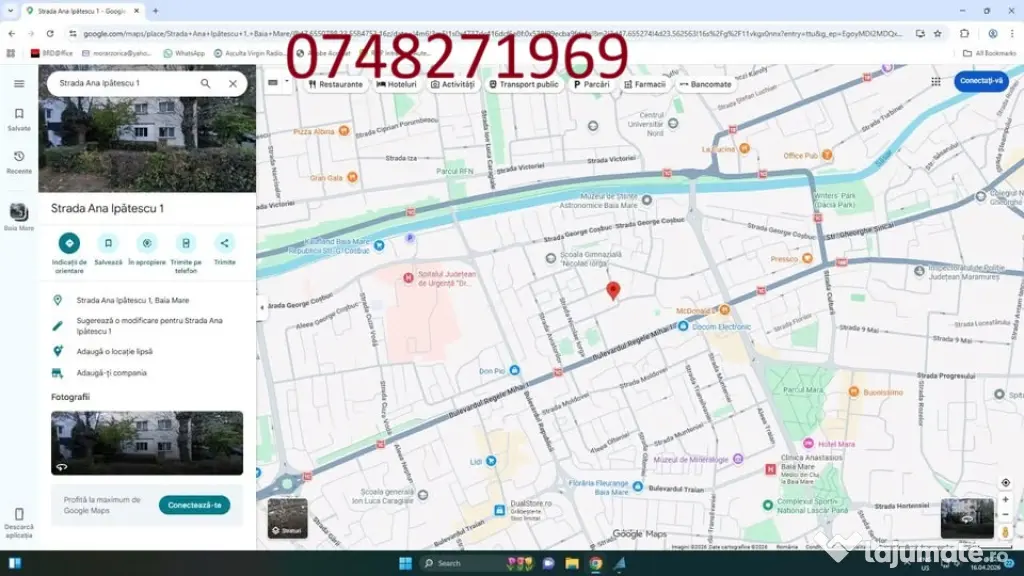Click the Descarcă aplicația phone icon
Screen dimensions: 1024x576
pos(19,514)
